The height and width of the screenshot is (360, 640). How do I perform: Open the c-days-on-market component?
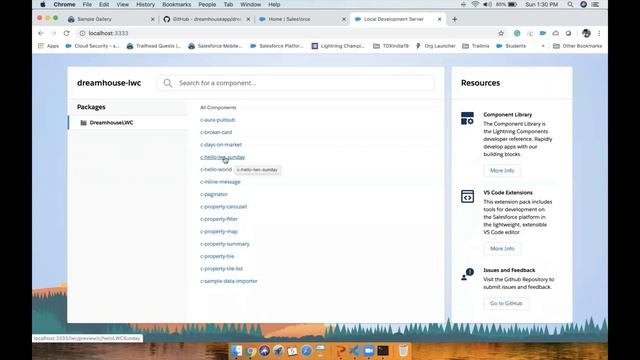(221, 144)
